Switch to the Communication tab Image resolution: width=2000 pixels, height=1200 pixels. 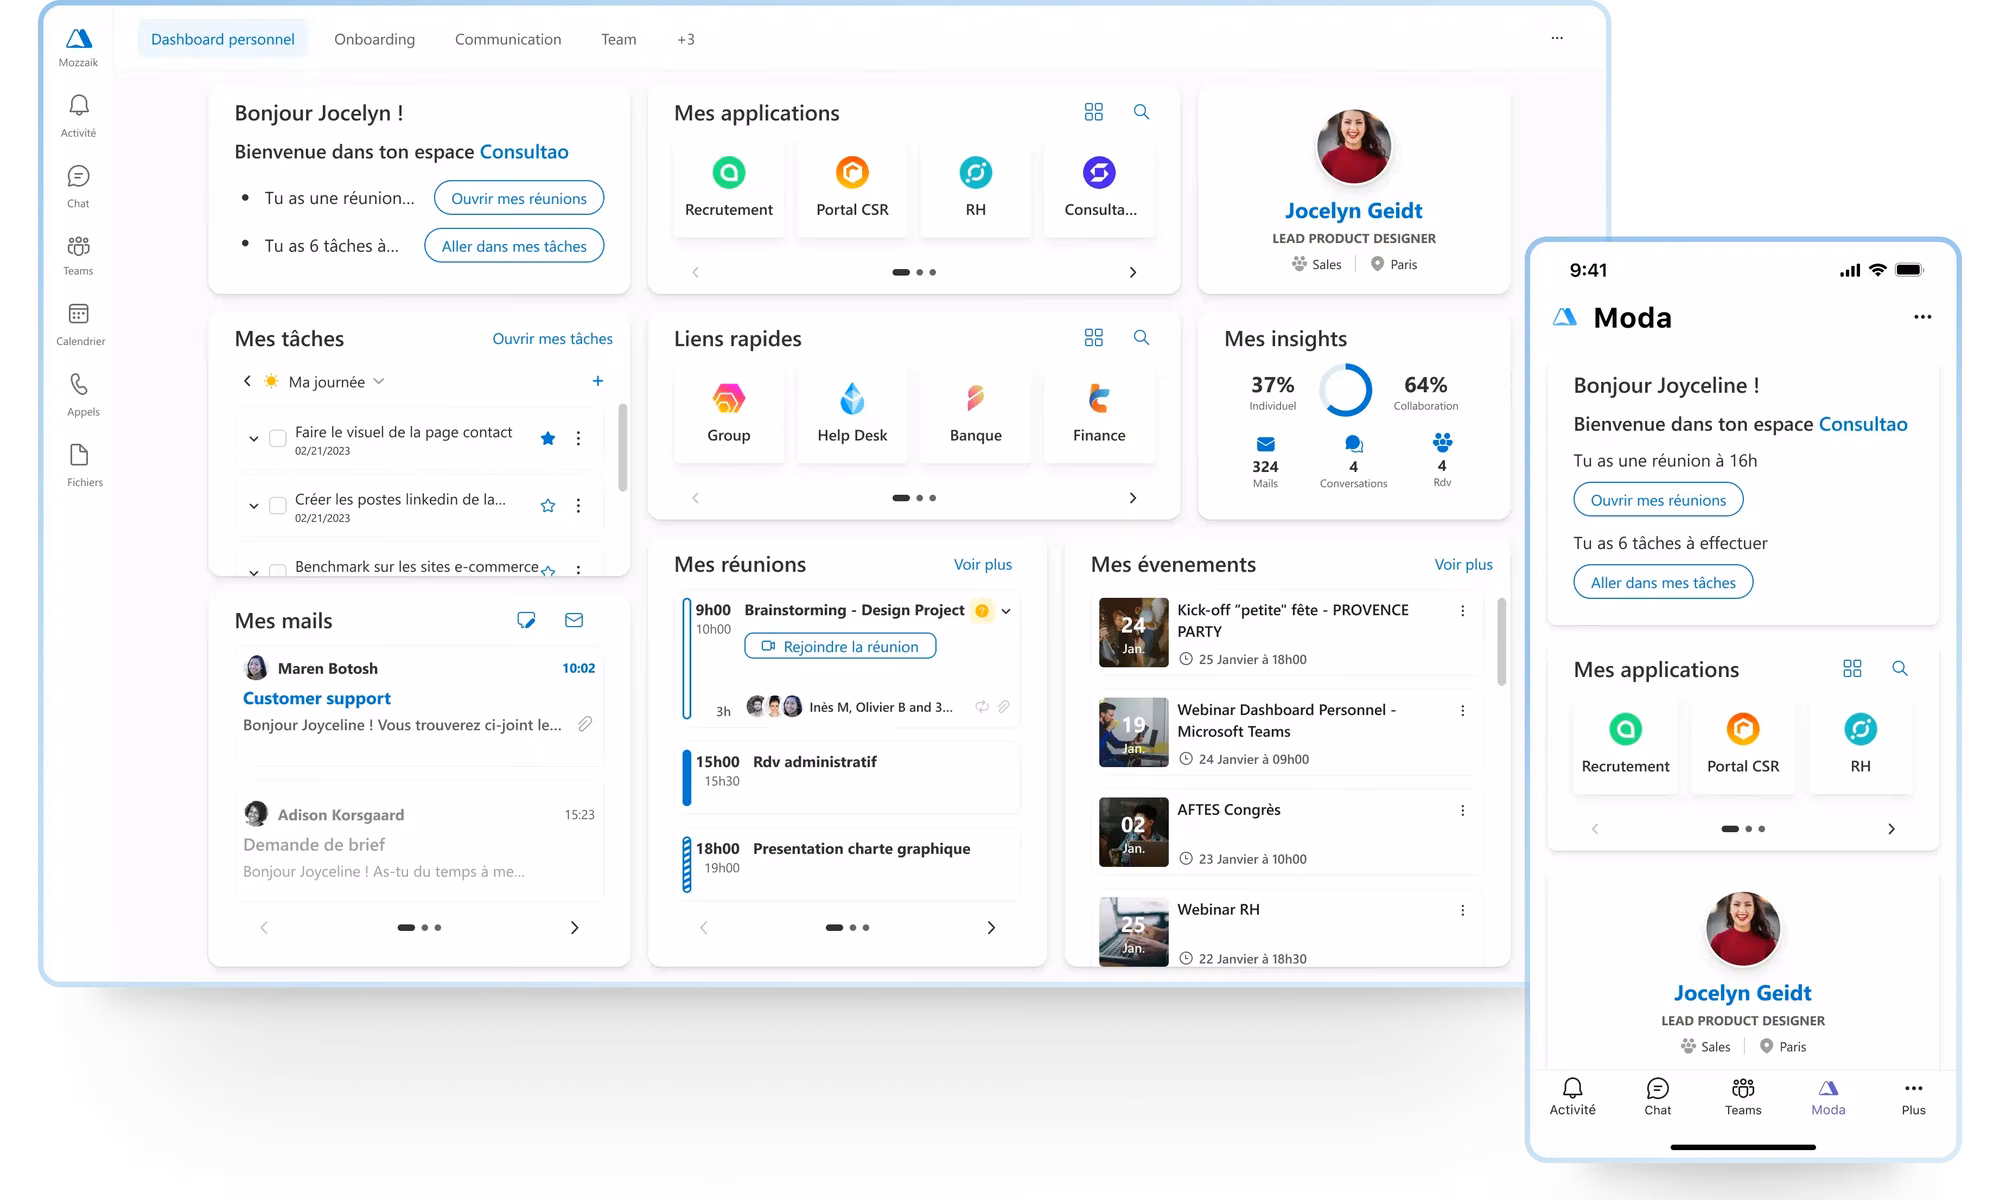[x=508, y=39]
